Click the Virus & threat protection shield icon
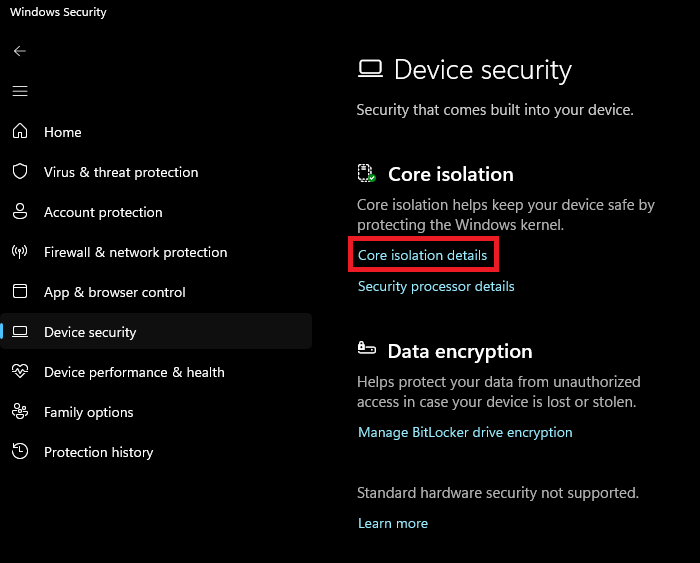The height and width of the screenshot is (563, 700). 20,172
